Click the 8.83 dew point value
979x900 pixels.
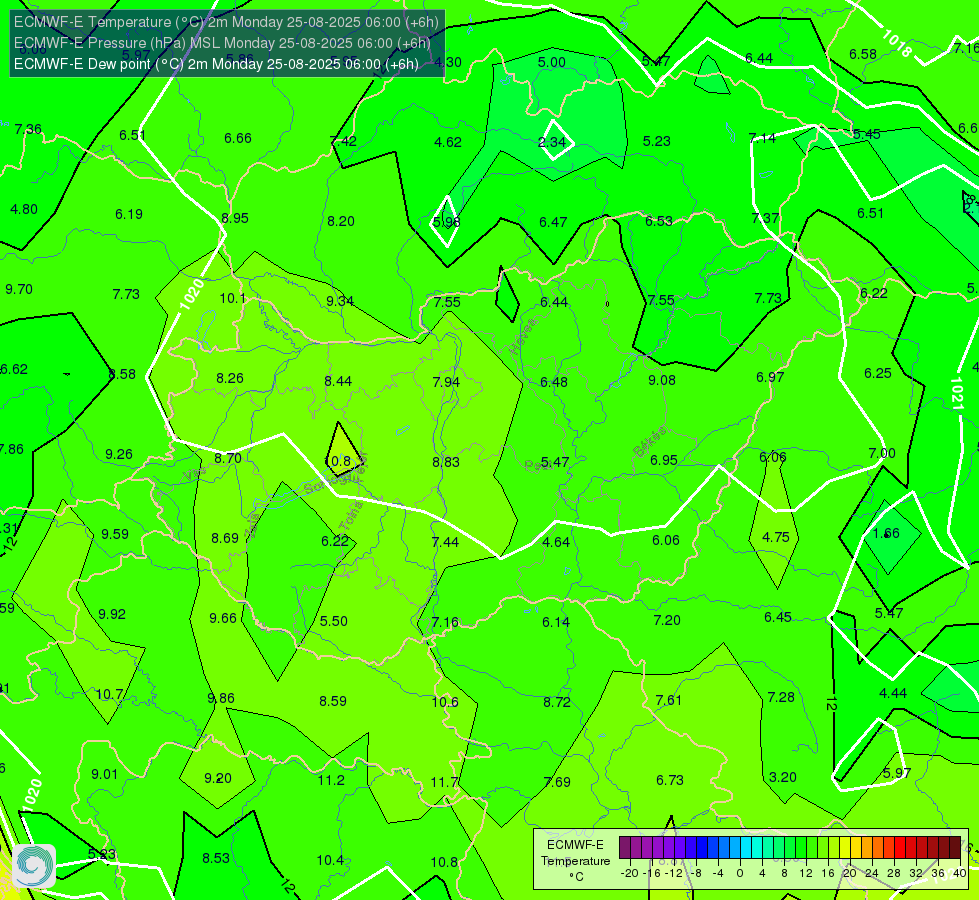[446, 462]
